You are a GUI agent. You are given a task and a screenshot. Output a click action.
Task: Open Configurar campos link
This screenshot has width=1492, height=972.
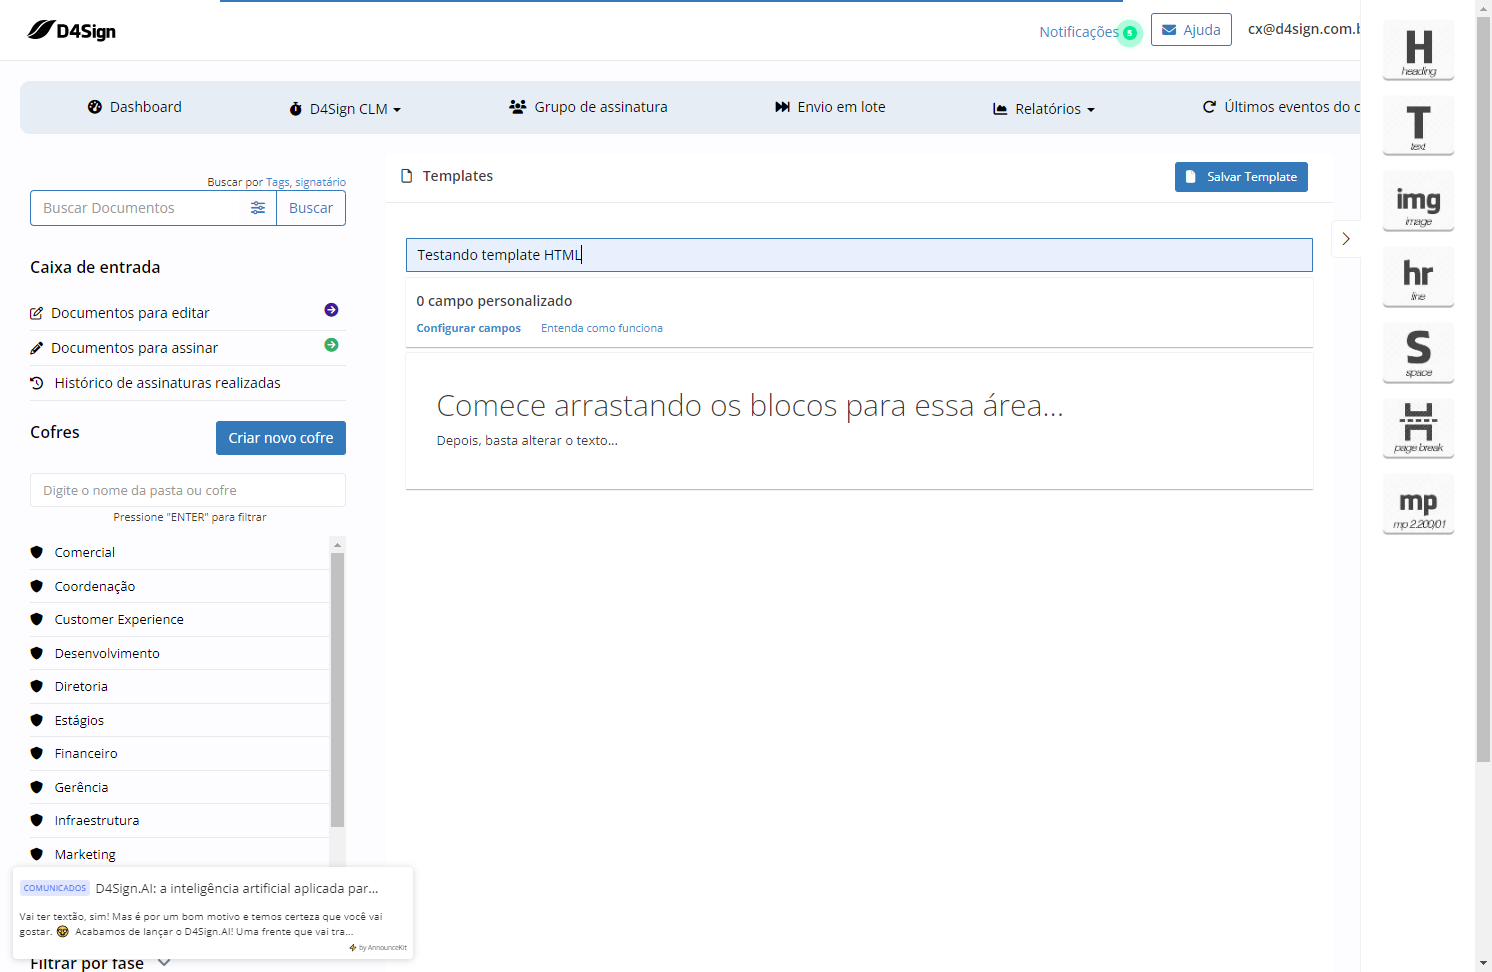[469, 328]
